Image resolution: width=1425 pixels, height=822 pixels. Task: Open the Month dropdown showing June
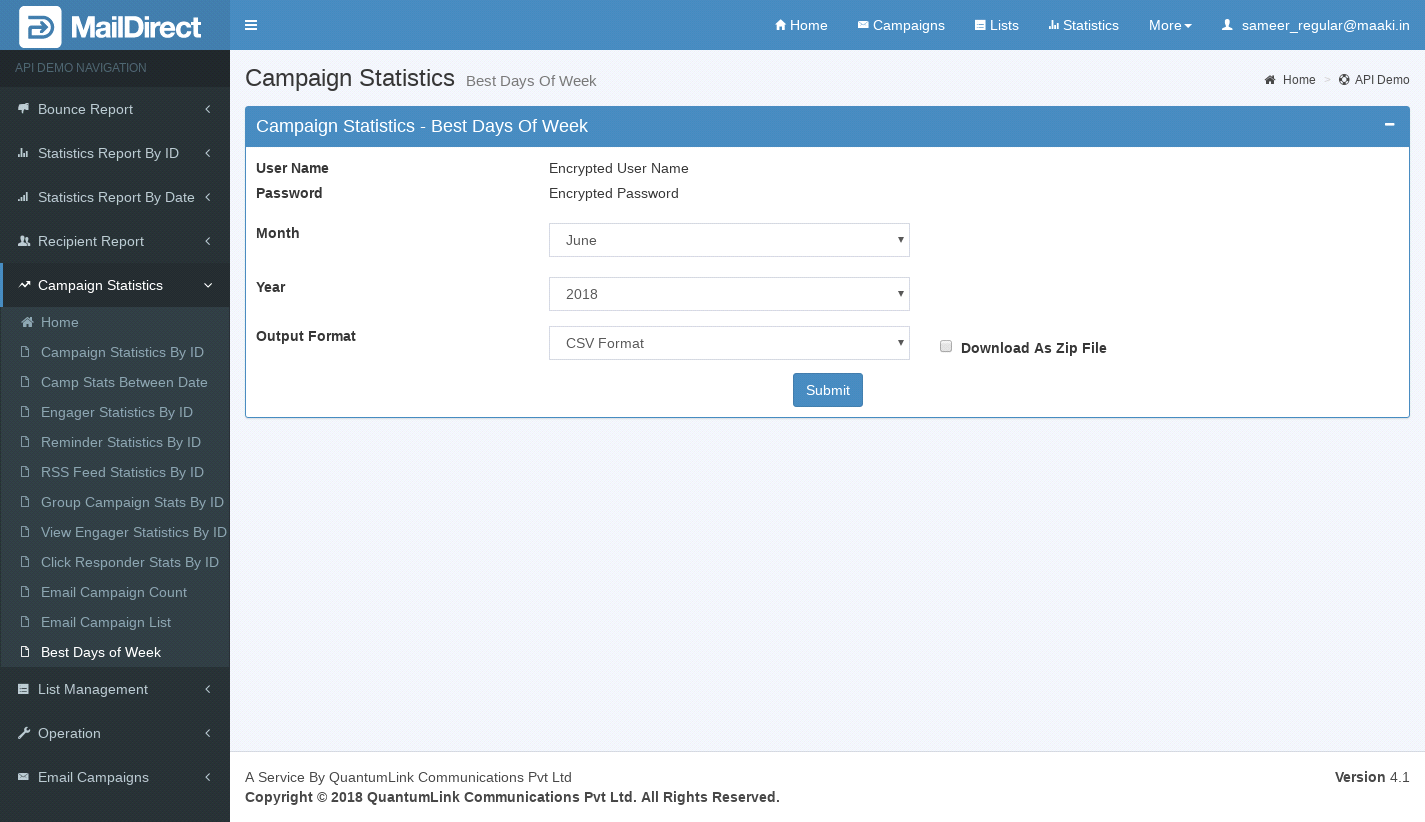click(x=729, y=240)
